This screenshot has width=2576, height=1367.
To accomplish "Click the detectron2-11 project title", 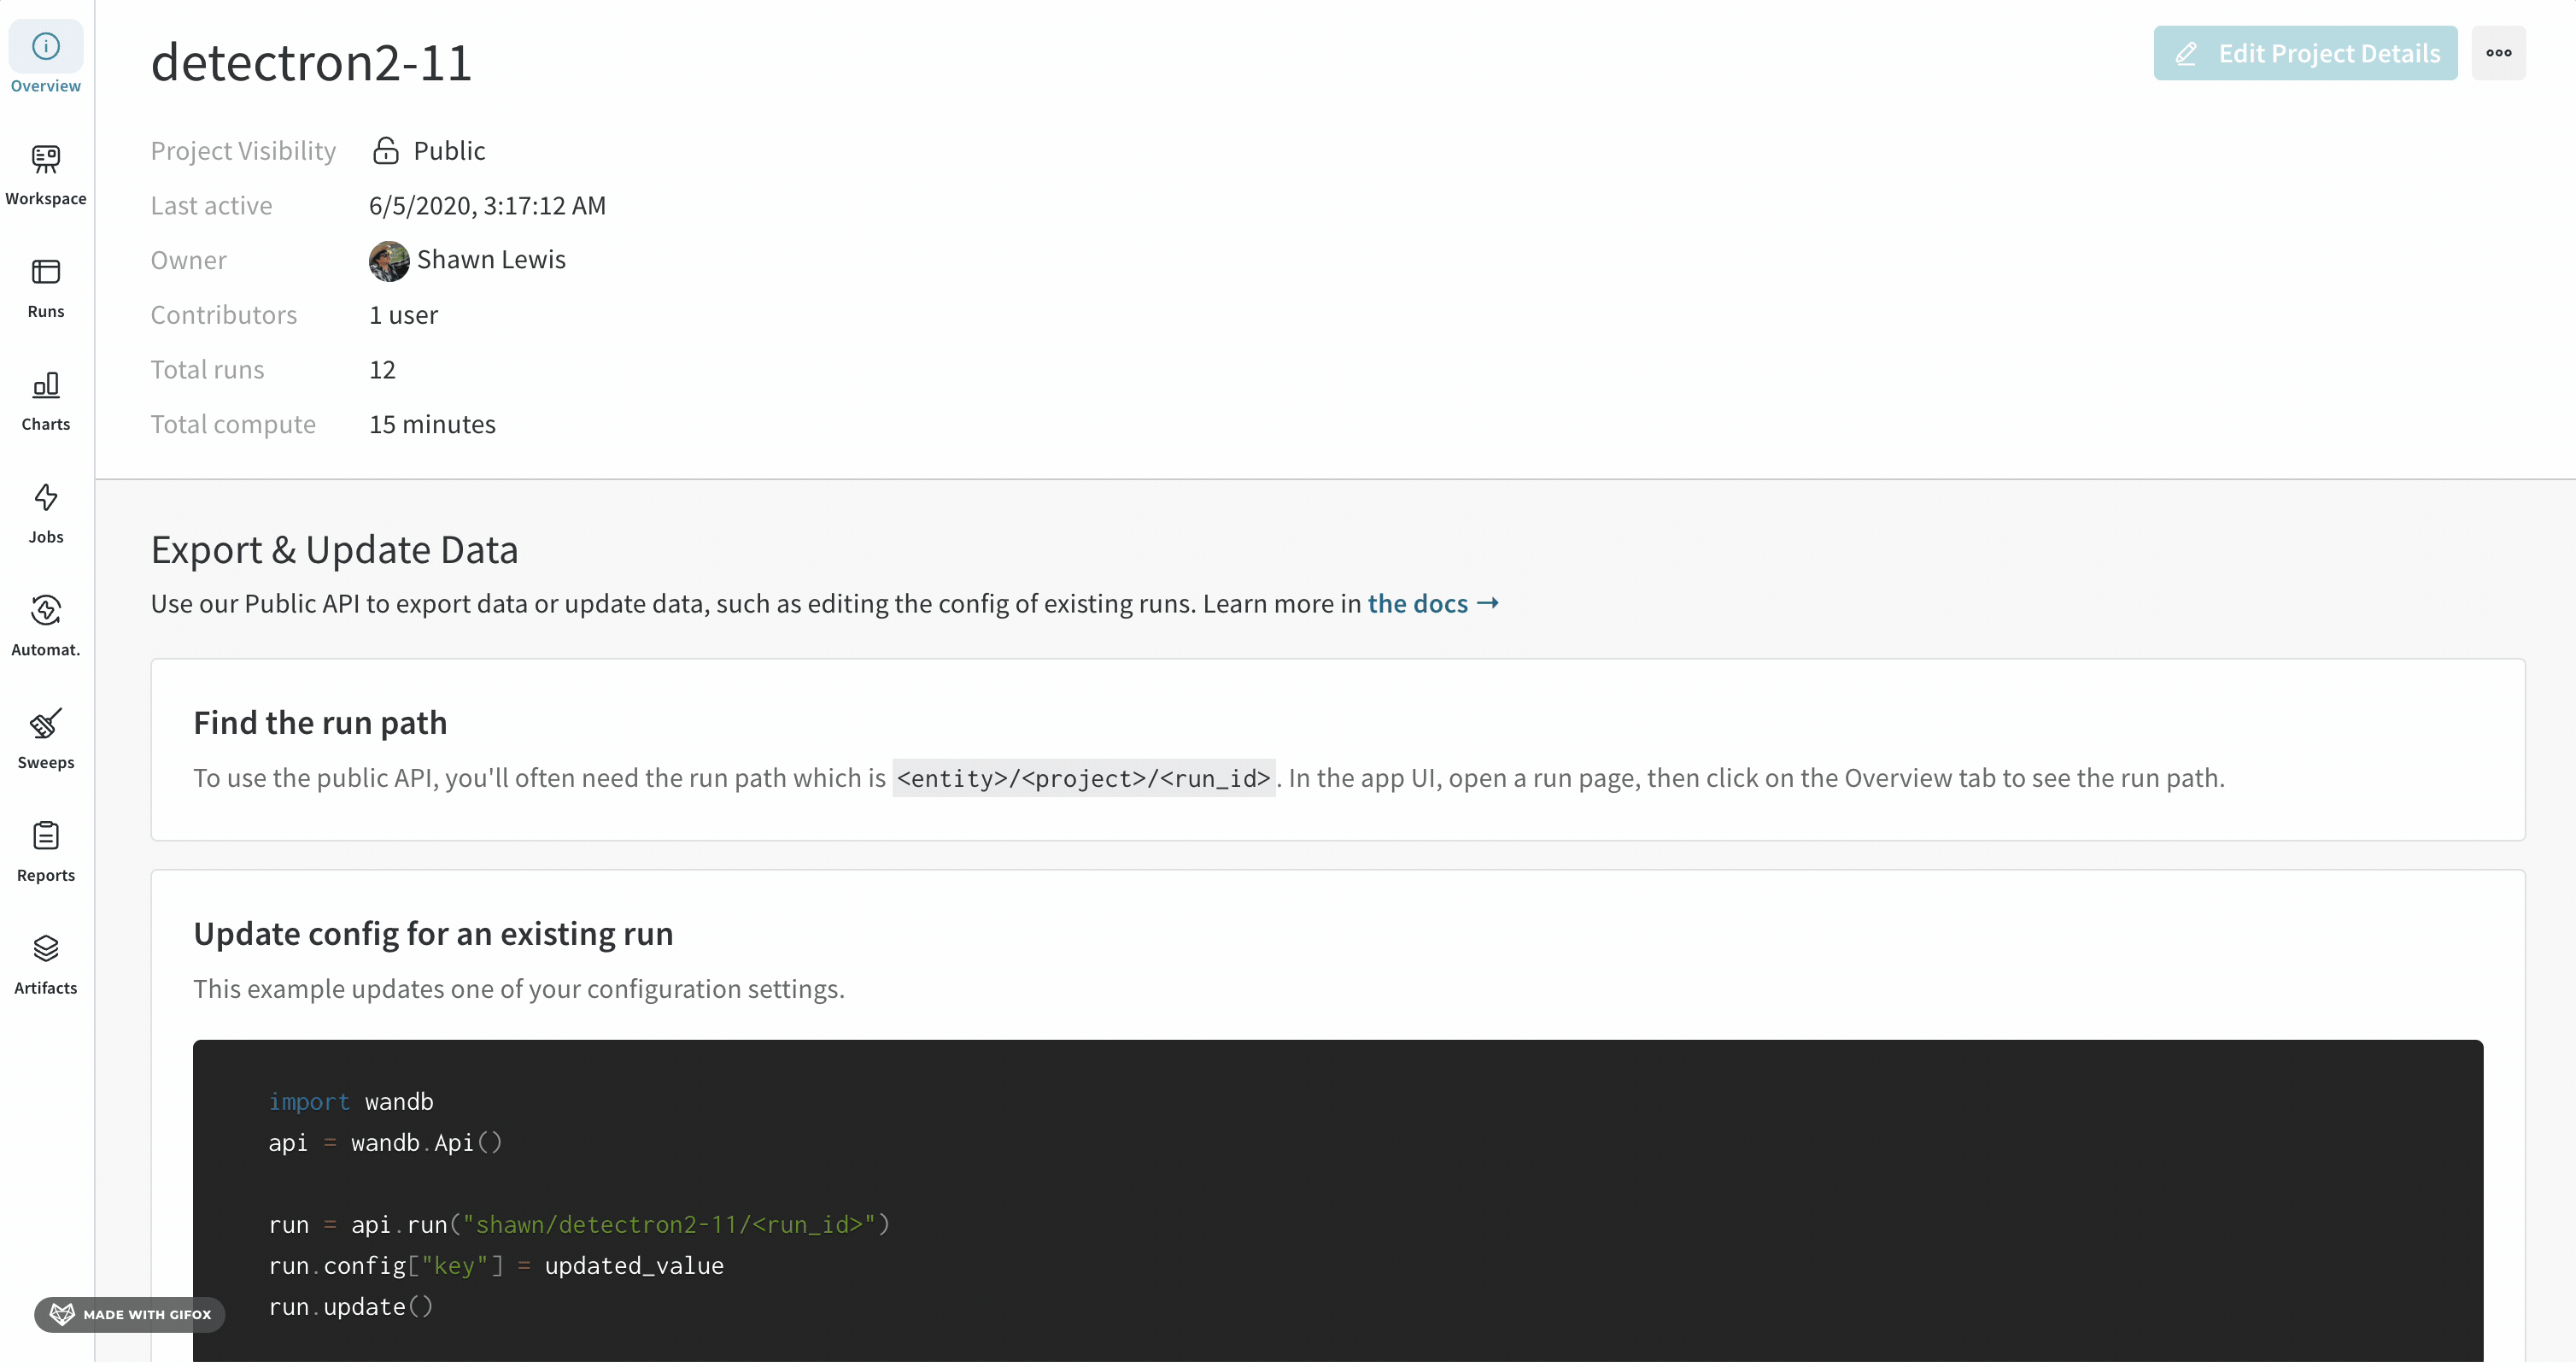I will click(311, 63).
